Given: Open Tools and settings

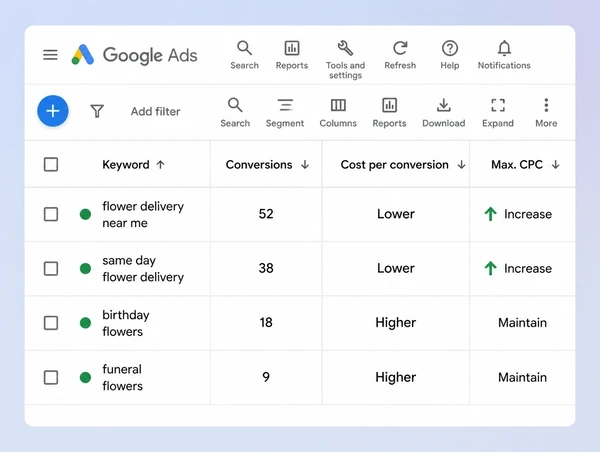Looking at the screenshot, I should click(345, 60).
